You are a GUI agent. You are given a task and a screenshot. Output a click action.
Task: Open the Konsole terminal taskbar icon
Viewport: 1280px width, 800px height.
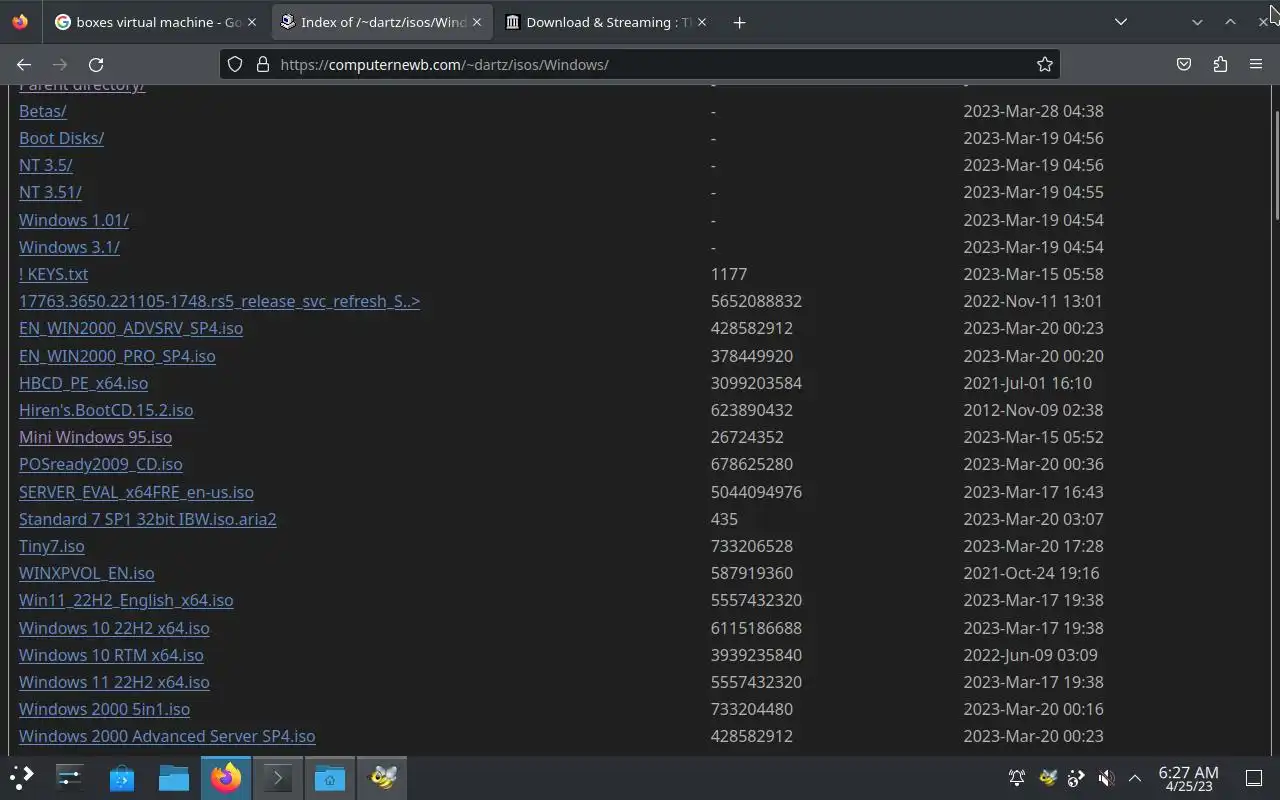tap(278, 777)
